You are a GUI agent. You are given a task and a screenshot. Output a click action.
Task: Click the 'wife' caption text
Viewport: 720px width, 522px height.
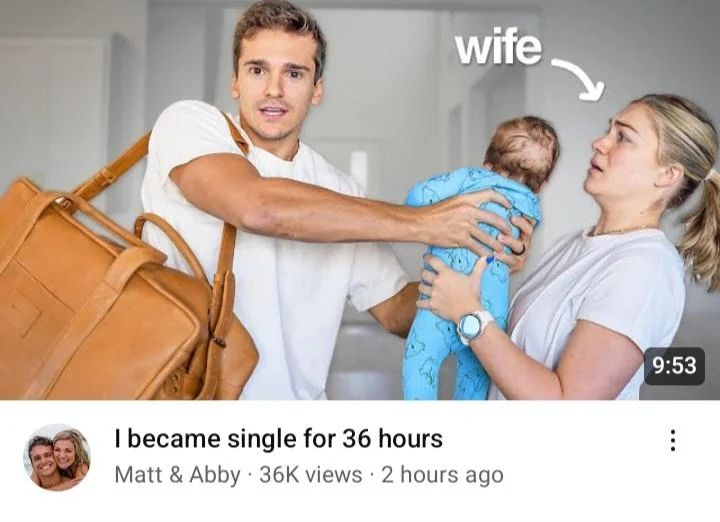tap(498, 47)
